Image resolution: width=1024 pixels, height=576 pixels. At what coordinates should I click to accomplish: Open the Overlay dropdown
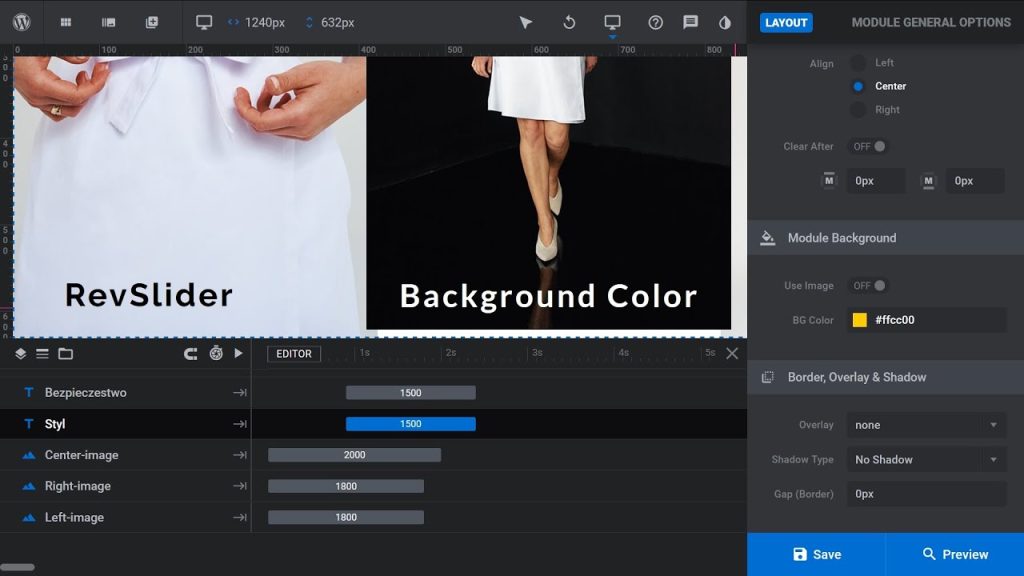tap(927, 424)
